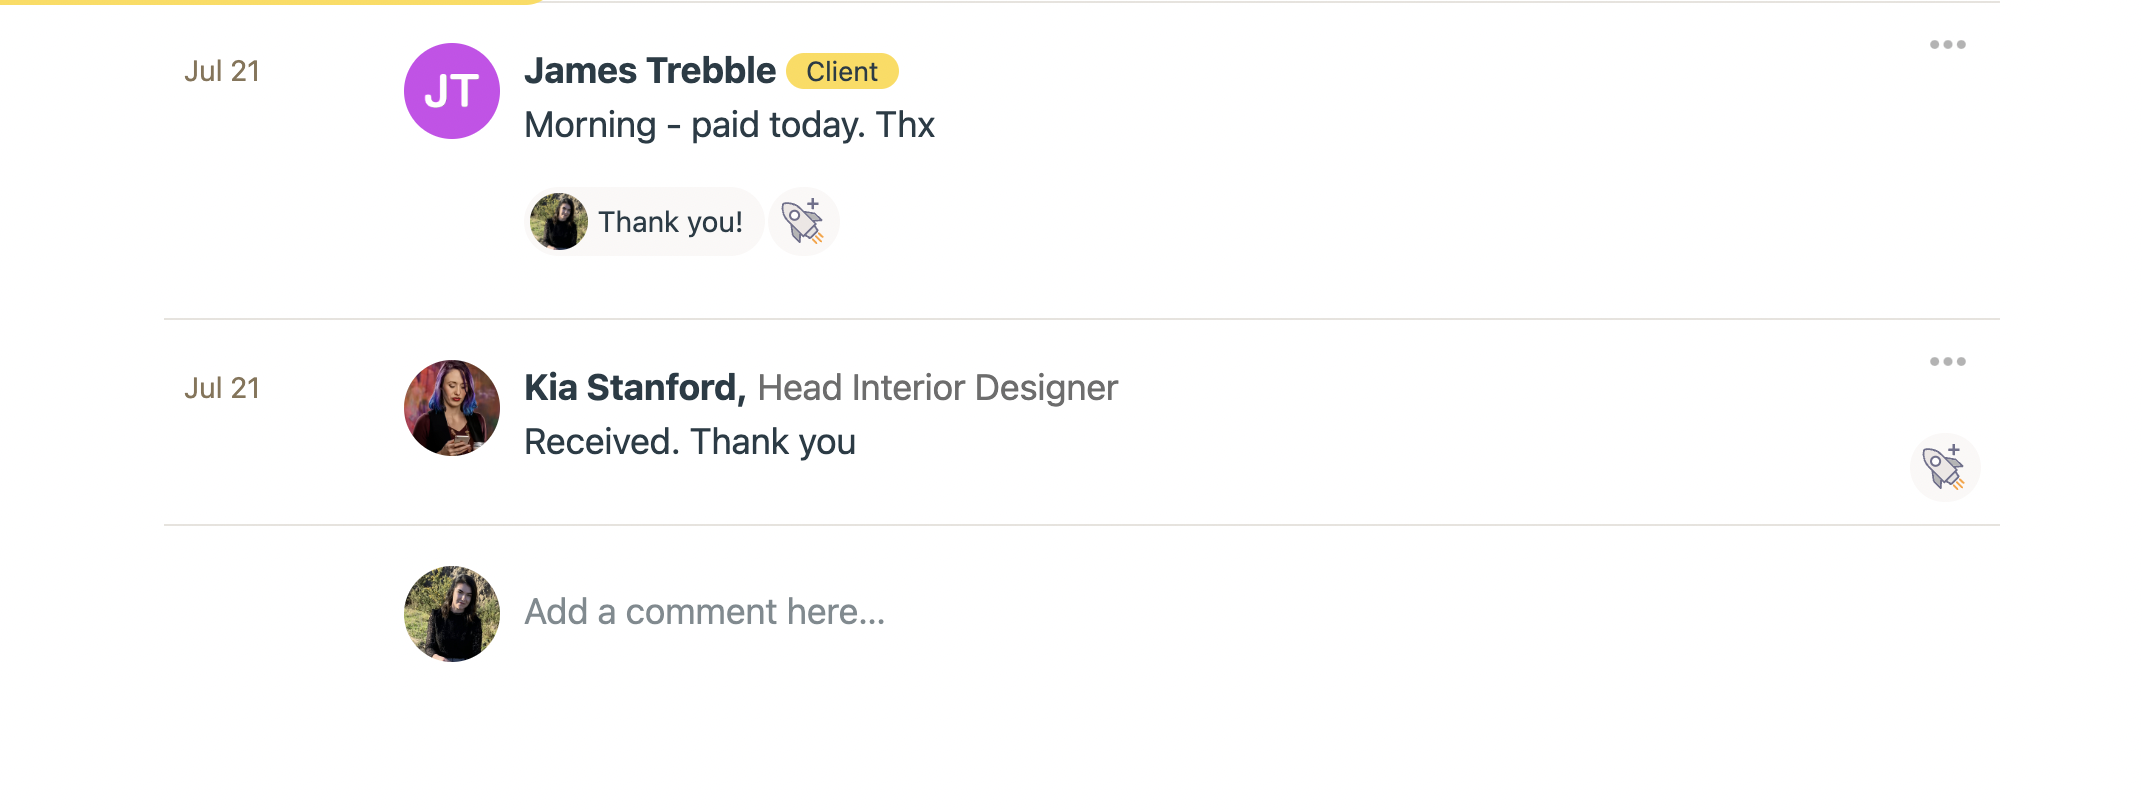Image resolution: width=2142 pixels, height=810 pixels.
Task: Click the 'Head Interior Designer' title
Action: [x=937, y=388]
